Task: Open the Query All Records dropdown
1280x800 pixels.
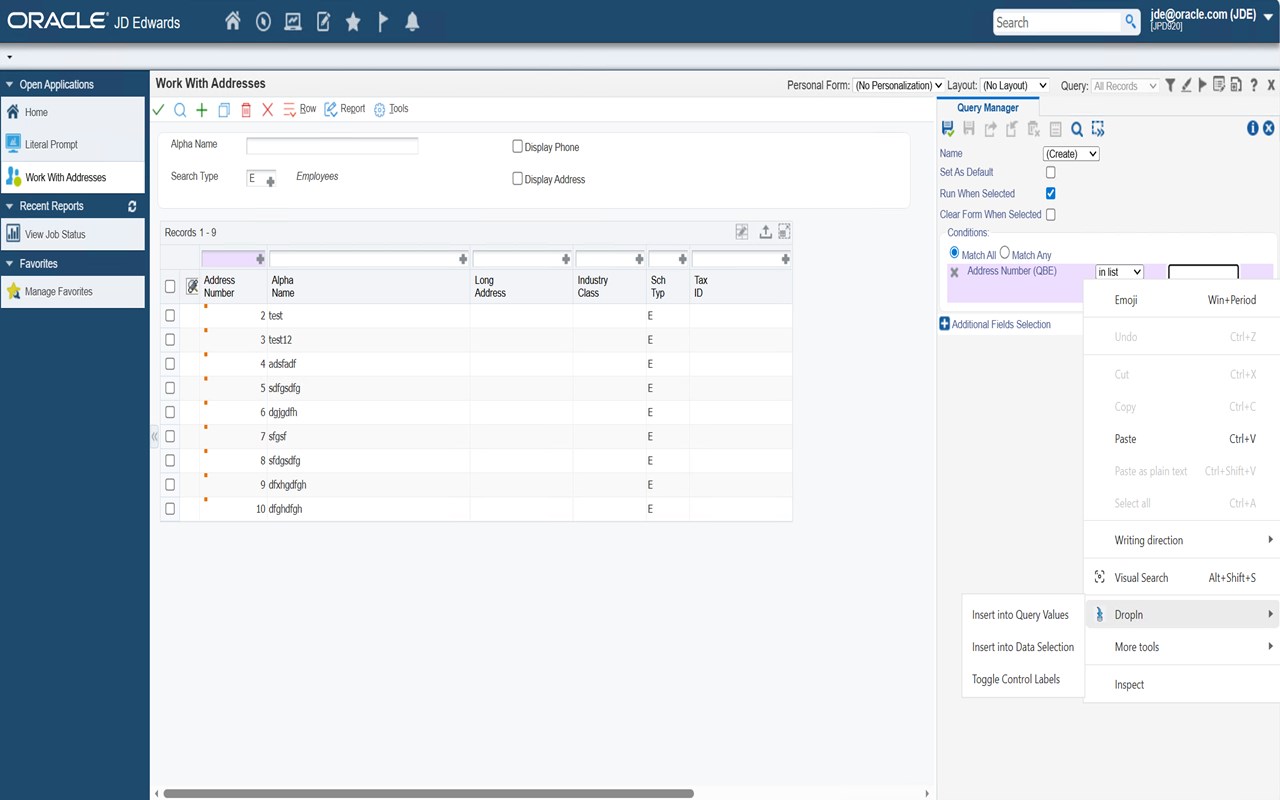Action: pos(1125,86)
